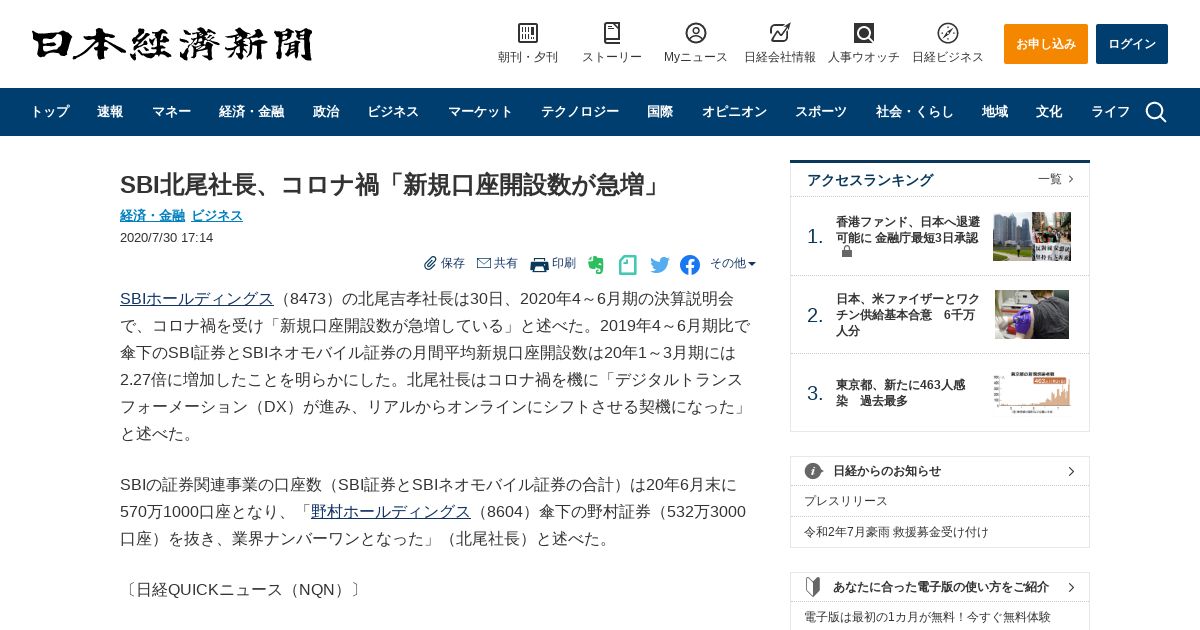Open ranking article 東京都、新たに463人感染
The width and height of the screenshot is (1200, 630).
click(x=901, y=392)
